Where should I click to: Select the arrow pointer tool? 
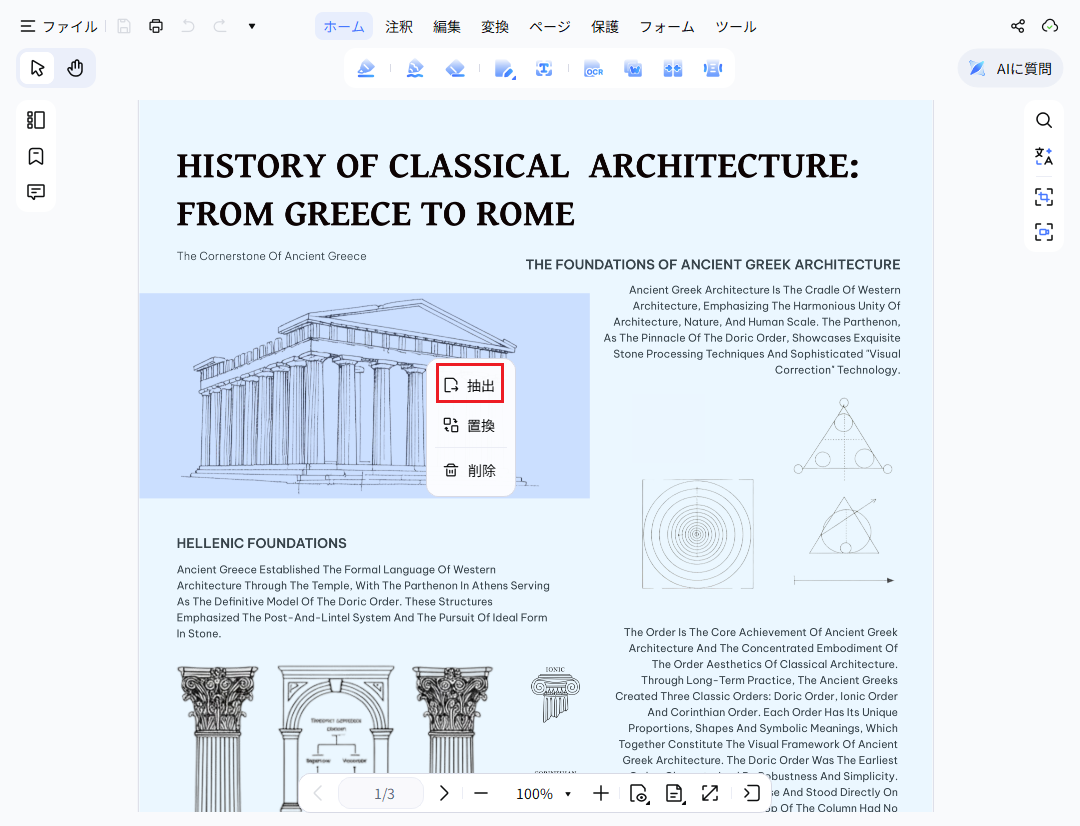37,68
